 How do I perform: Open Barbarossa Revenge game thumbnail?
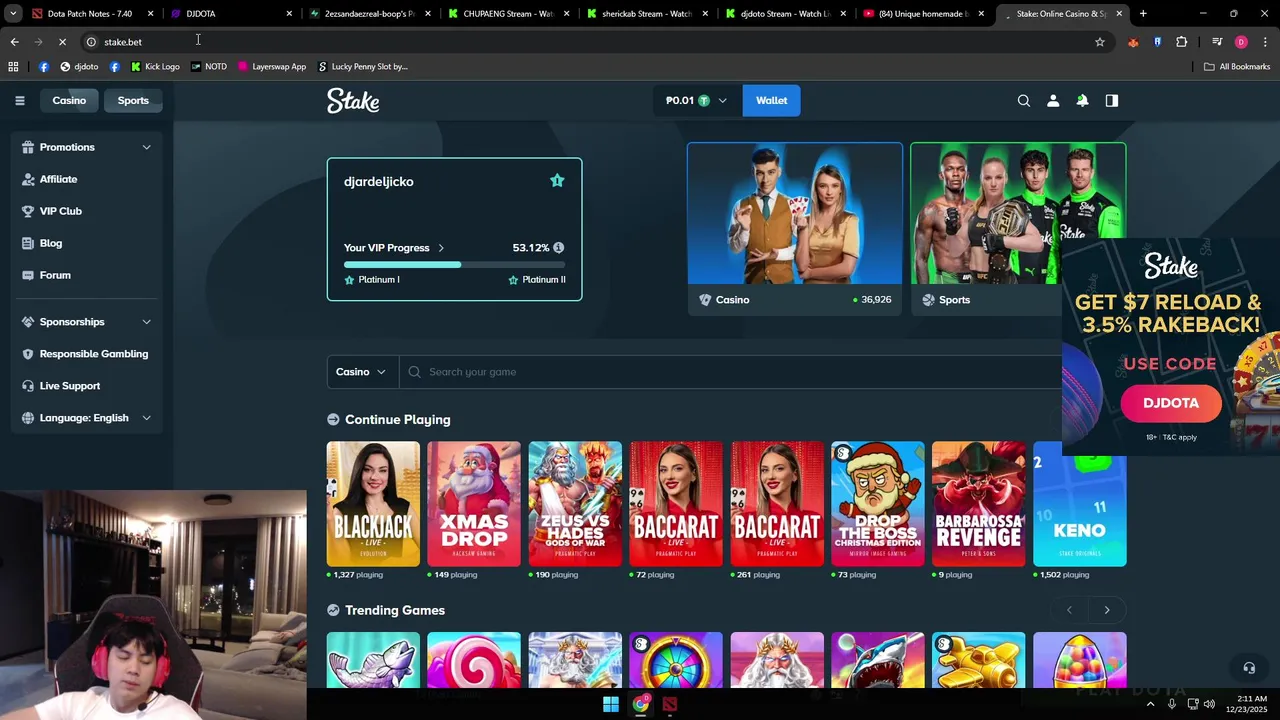point(979,504)
